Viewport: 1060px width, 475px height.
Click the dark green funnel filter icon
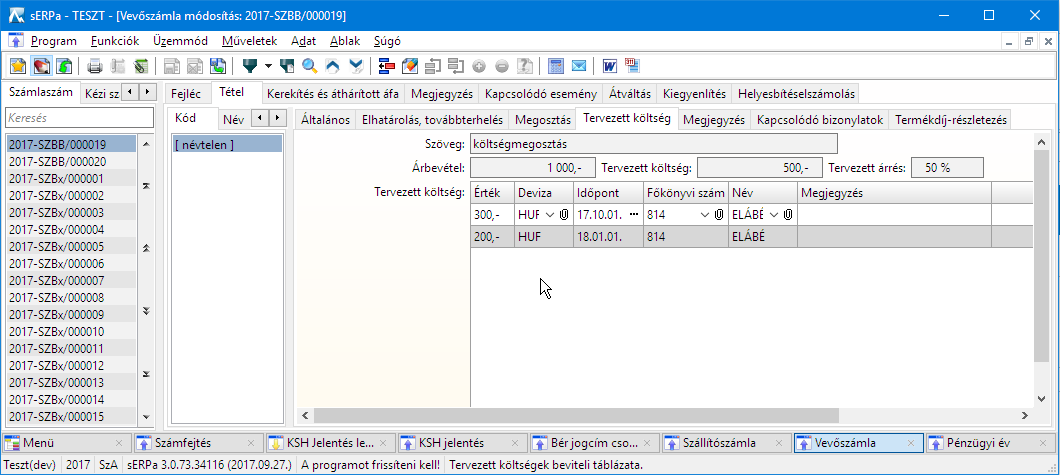(x=250, y=66)
